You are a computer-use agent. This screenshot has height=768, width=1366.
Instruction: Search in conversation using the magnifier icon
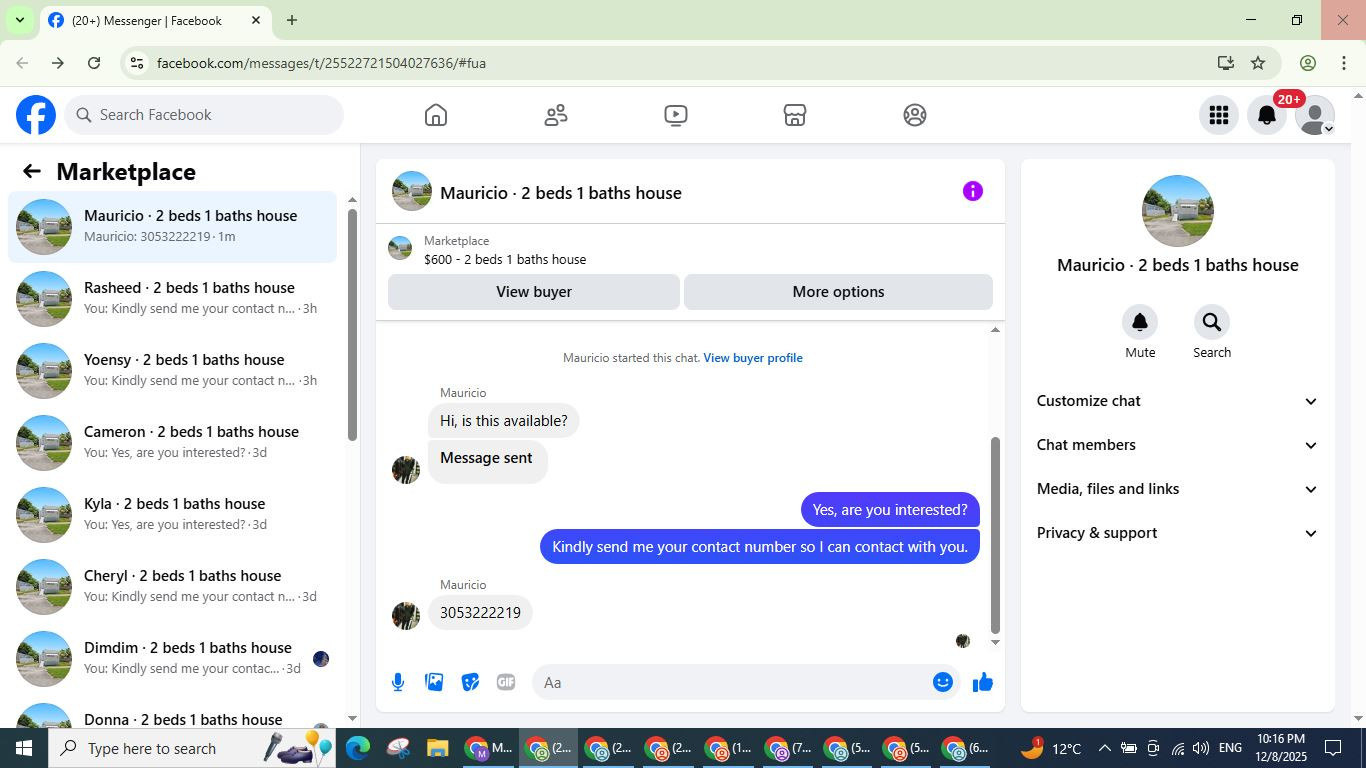coord(1212,322)
